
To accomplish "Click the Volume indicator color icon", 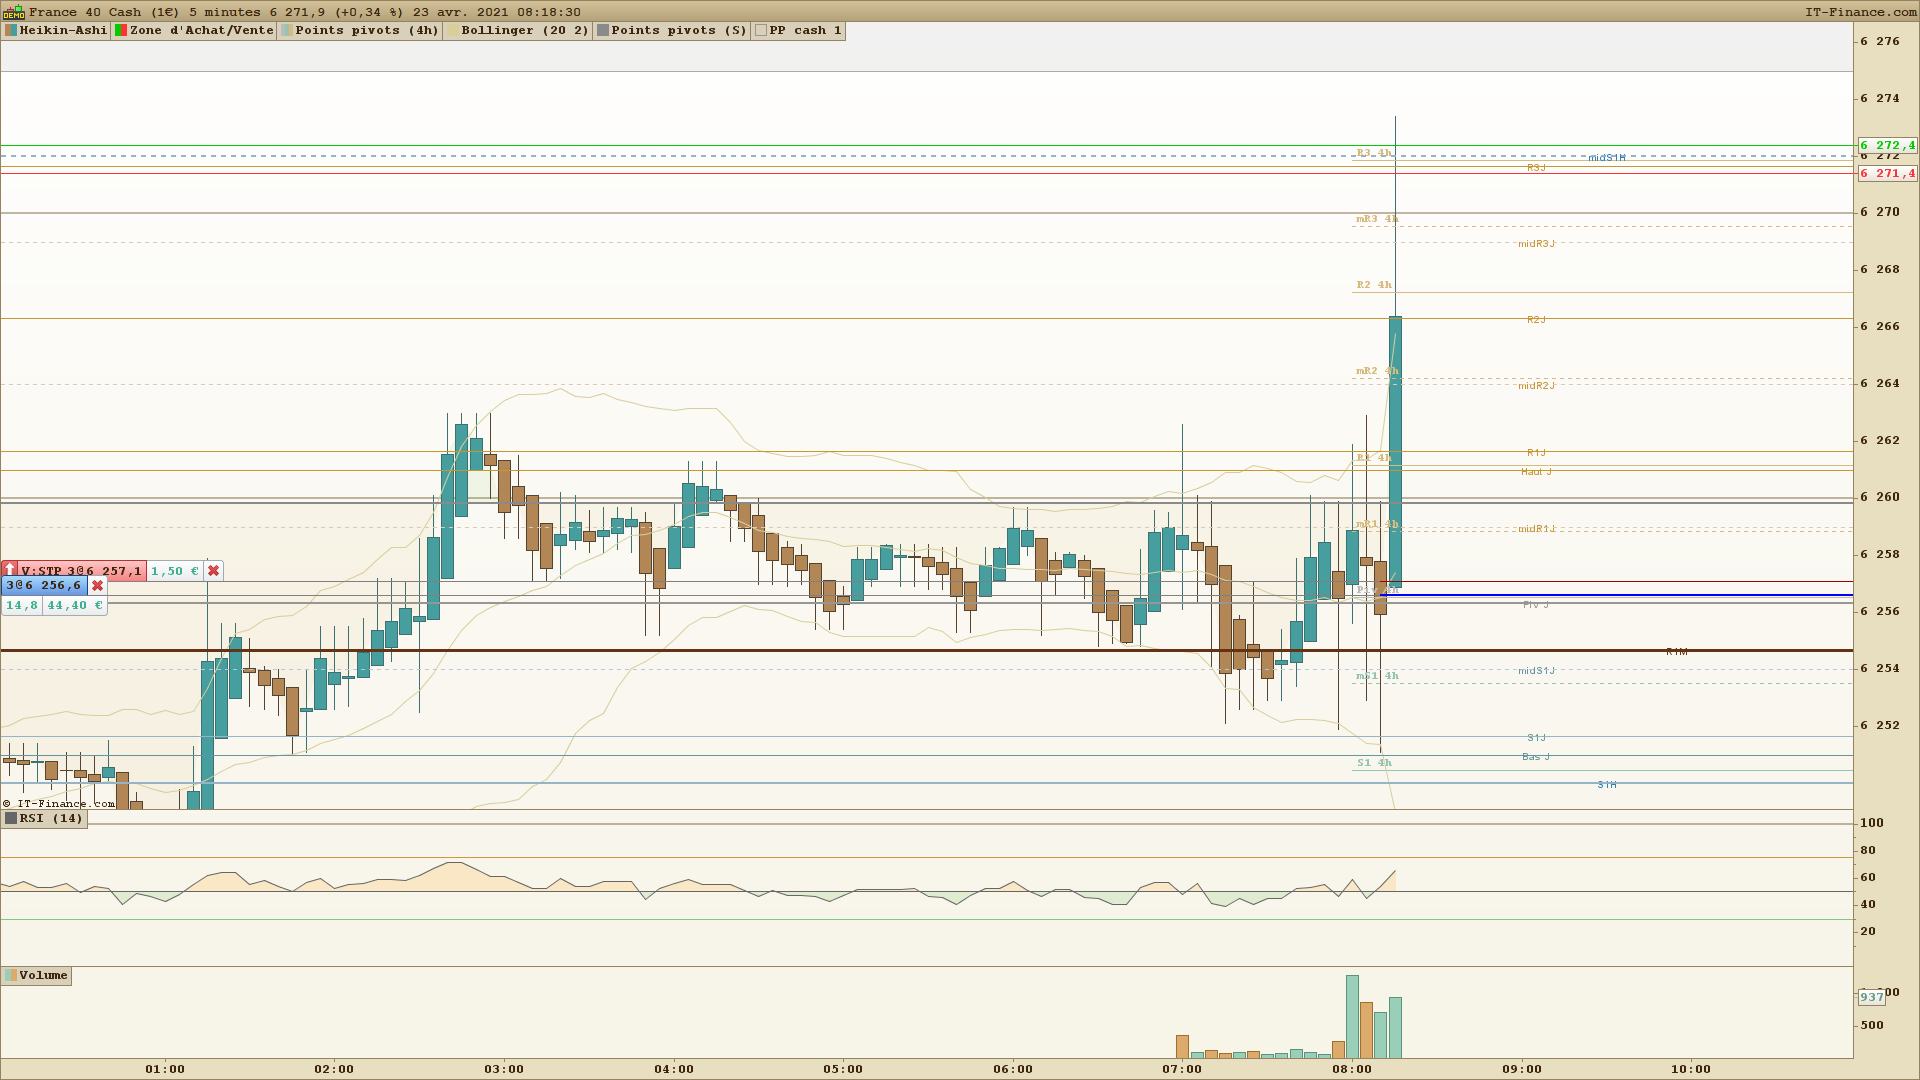I will point(11,975).
